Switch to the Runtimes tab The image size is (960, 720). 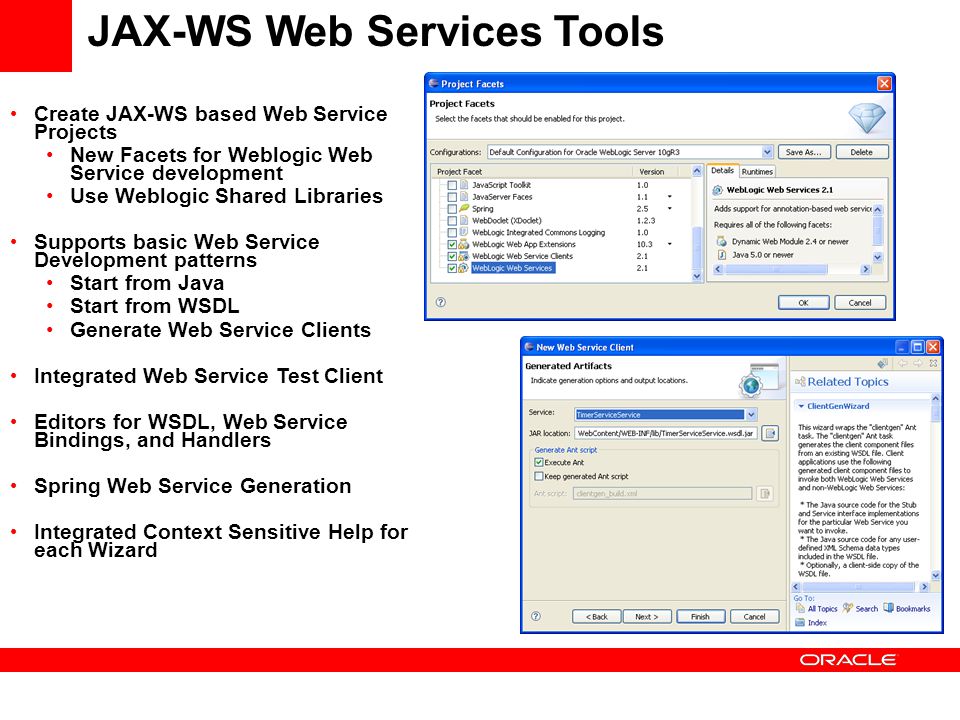pos(757,172)
